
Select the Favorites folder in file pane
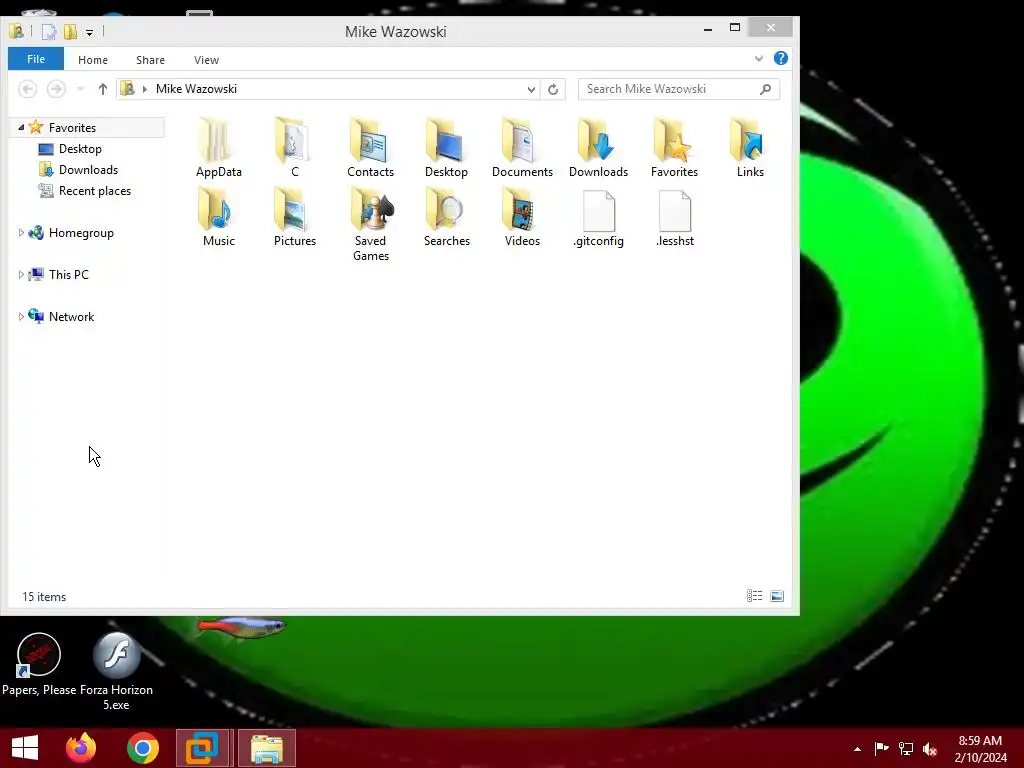pyautogui.click(x=674, y=148)
